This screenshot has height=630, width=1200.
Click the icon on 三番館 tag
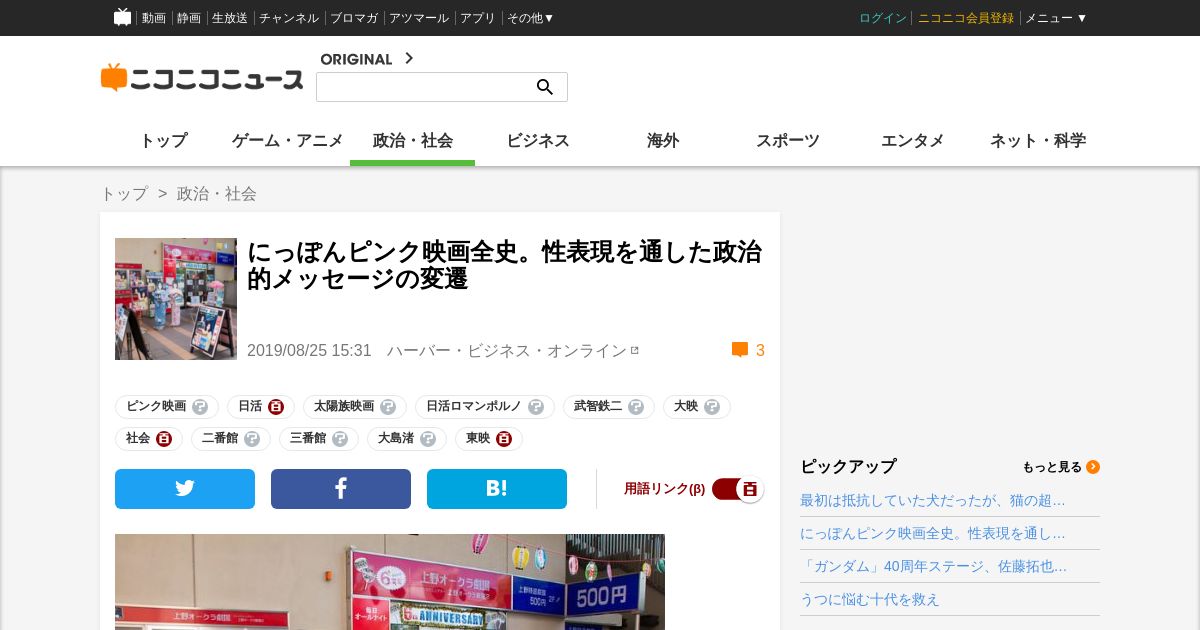click(340, 439)
